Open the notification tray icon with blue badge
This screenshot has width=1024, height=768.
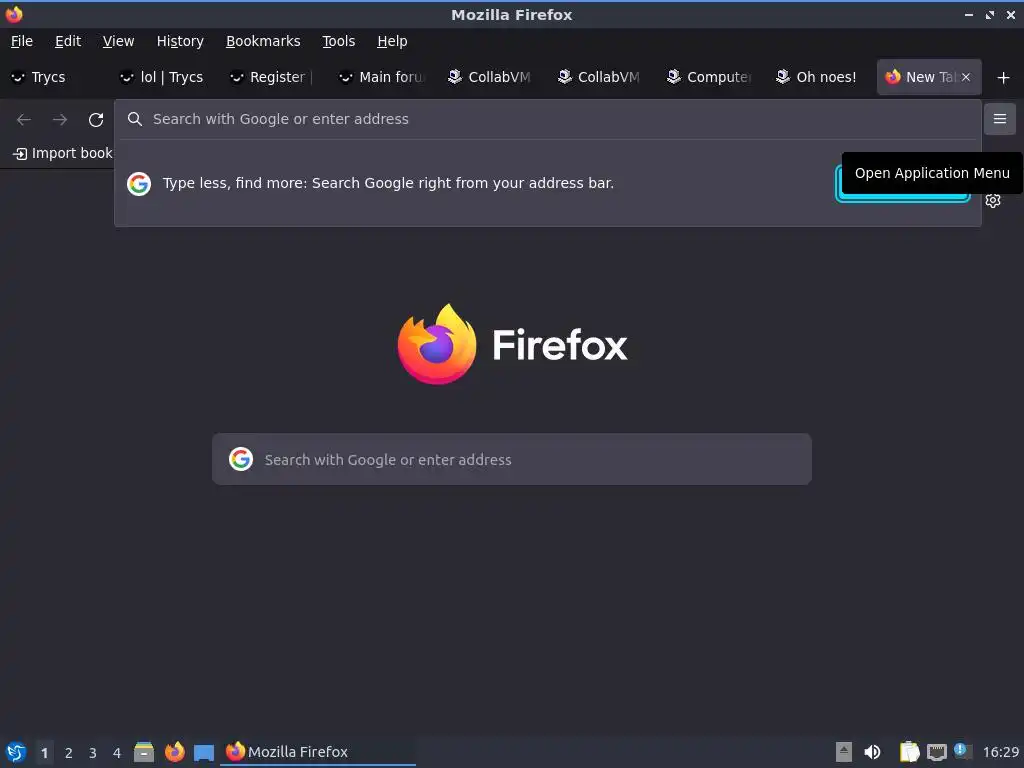point(963,751)
